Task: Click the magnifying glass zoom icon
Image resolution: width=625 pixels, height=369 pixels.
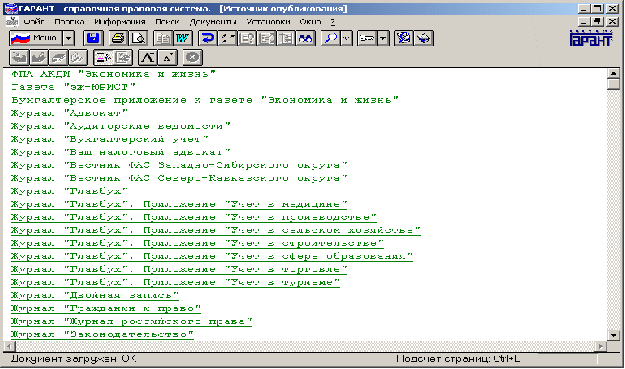Action: pyautogui.click(x=331, y=38)
